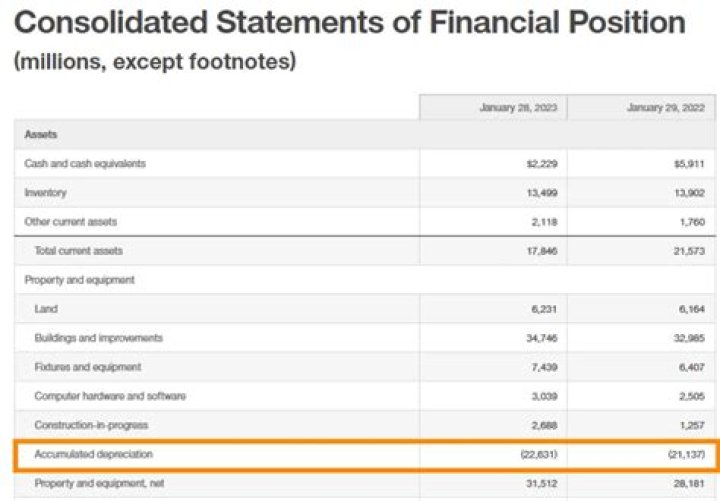720x501 pixels.
Task: Select the Total current assets row label
Action: coord(79,250)
